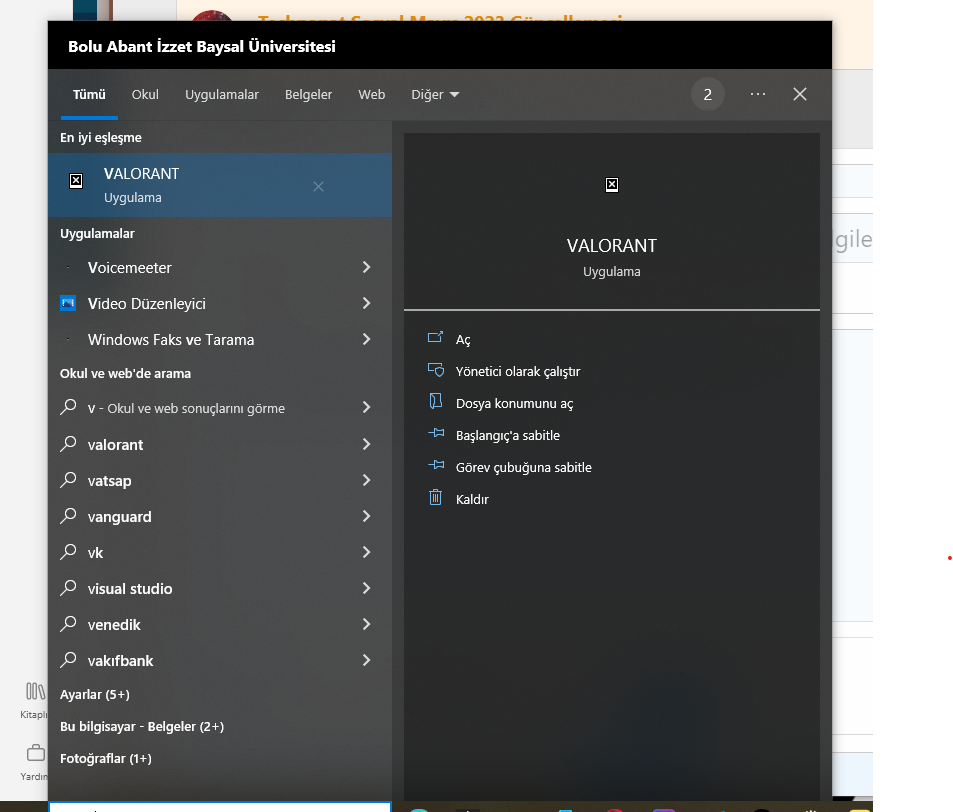Click search icon beside 'vakıfbank'
Viewport: 953px width, 812px height.
68,659
